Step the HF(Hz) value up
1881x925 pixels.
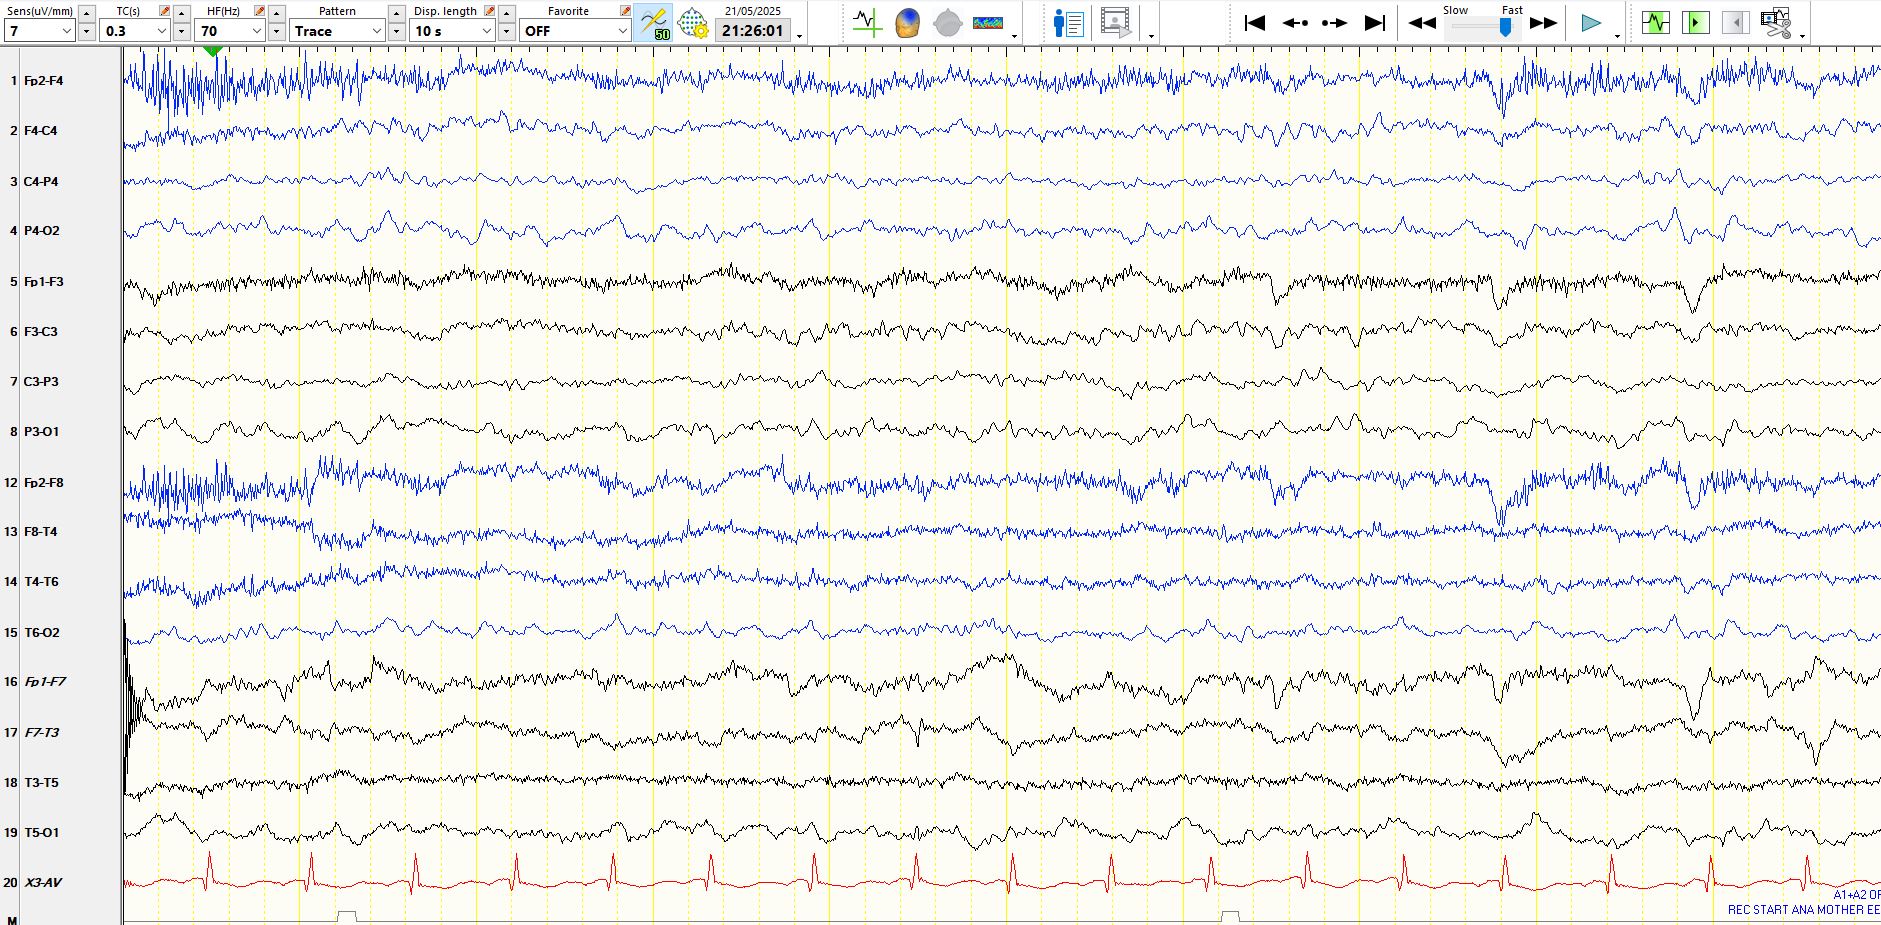[277, 13]
